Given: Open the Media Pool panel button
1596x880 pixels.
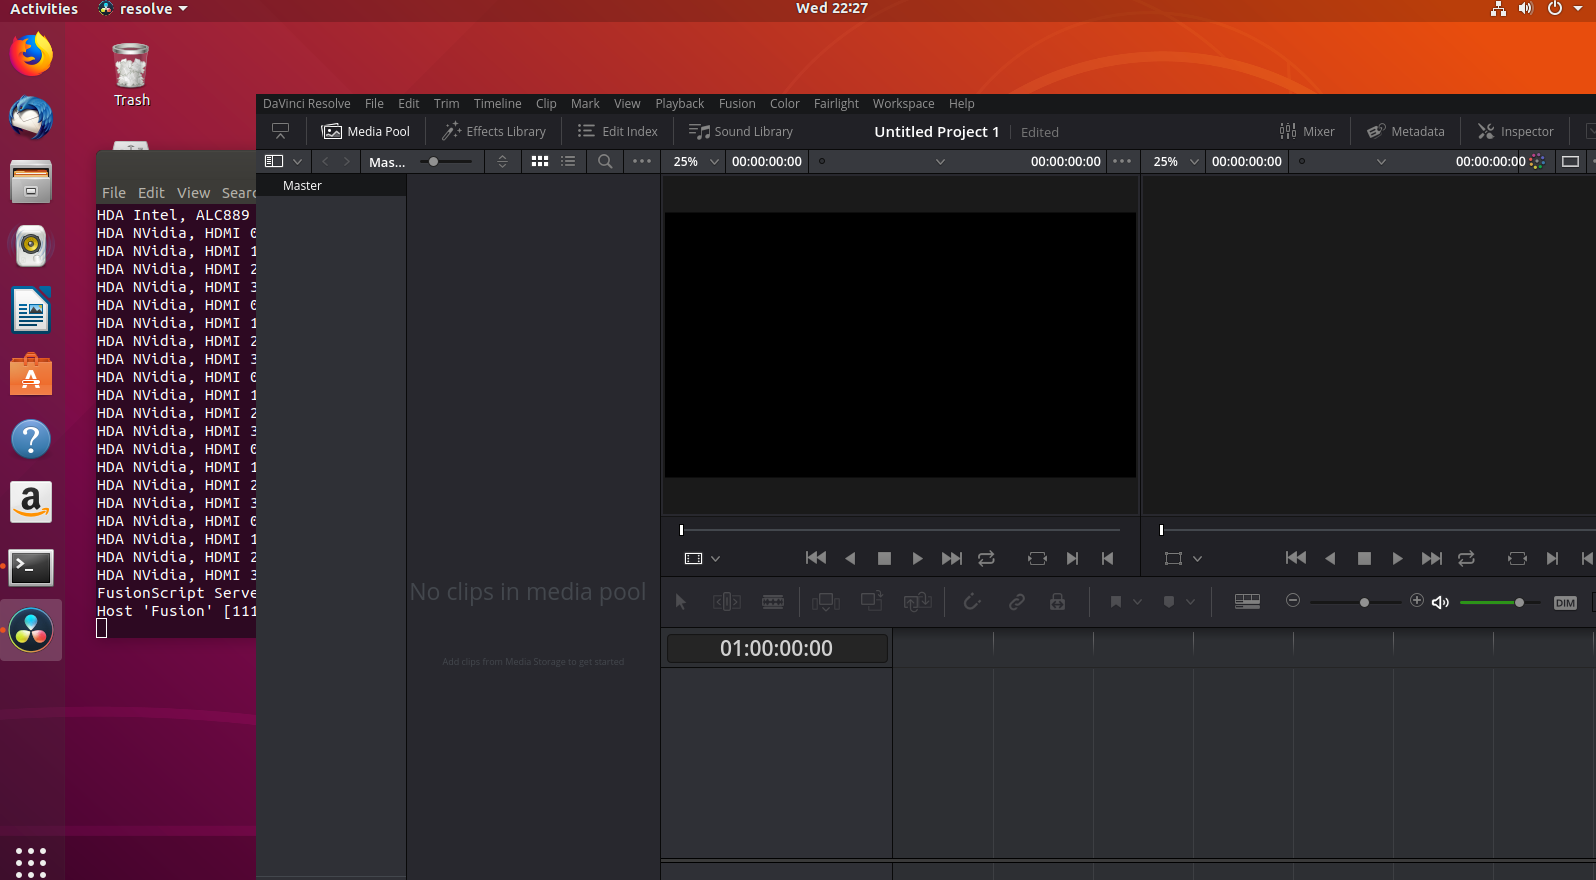Looking at the screenshot, I should (x=365, y=131).
